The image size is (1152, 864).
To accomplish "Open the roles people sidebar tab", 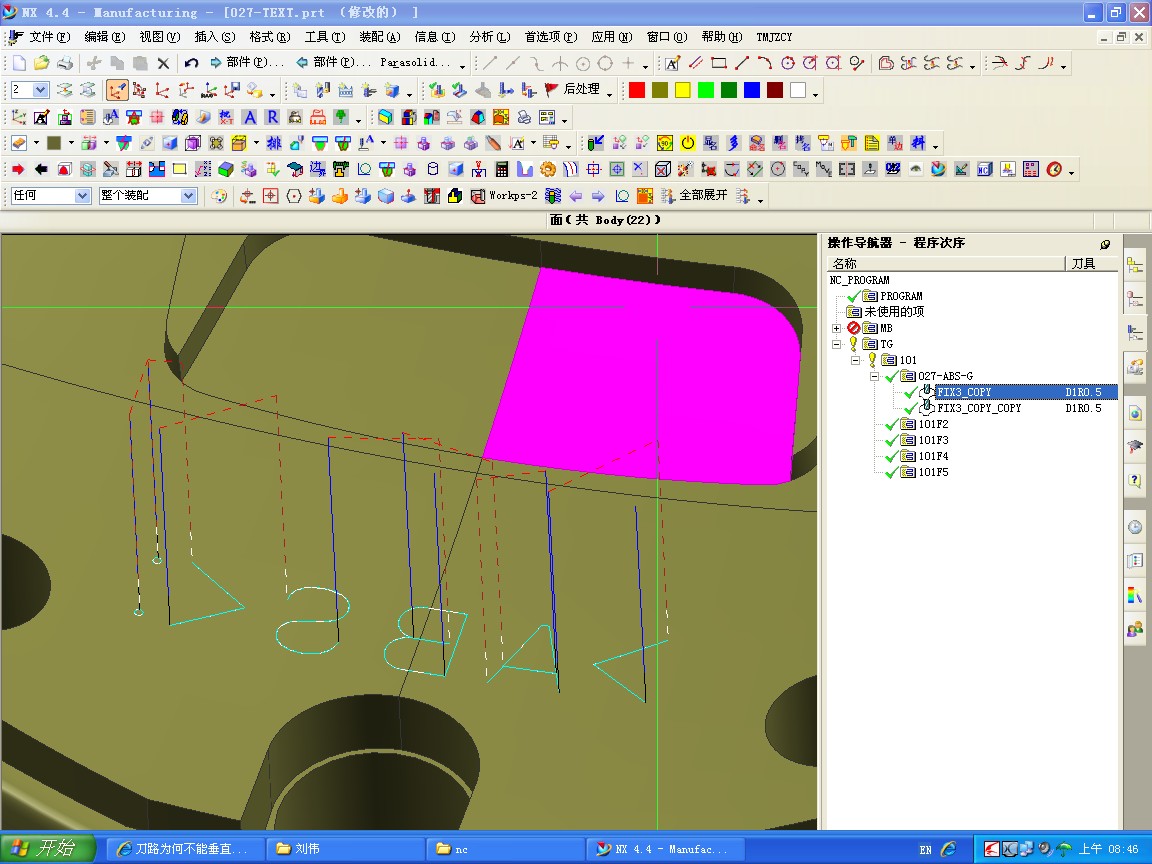I will pyautogui.click(x=1135, y=629).
